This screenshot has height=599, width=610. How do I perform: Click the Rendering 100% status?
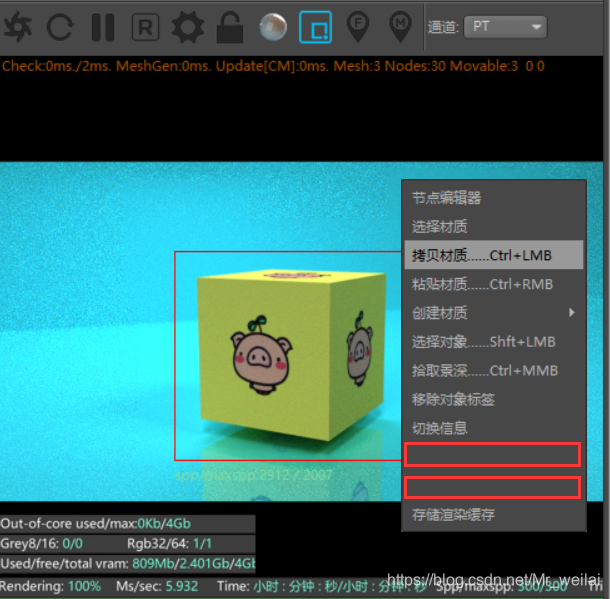[x=51, y=586]
